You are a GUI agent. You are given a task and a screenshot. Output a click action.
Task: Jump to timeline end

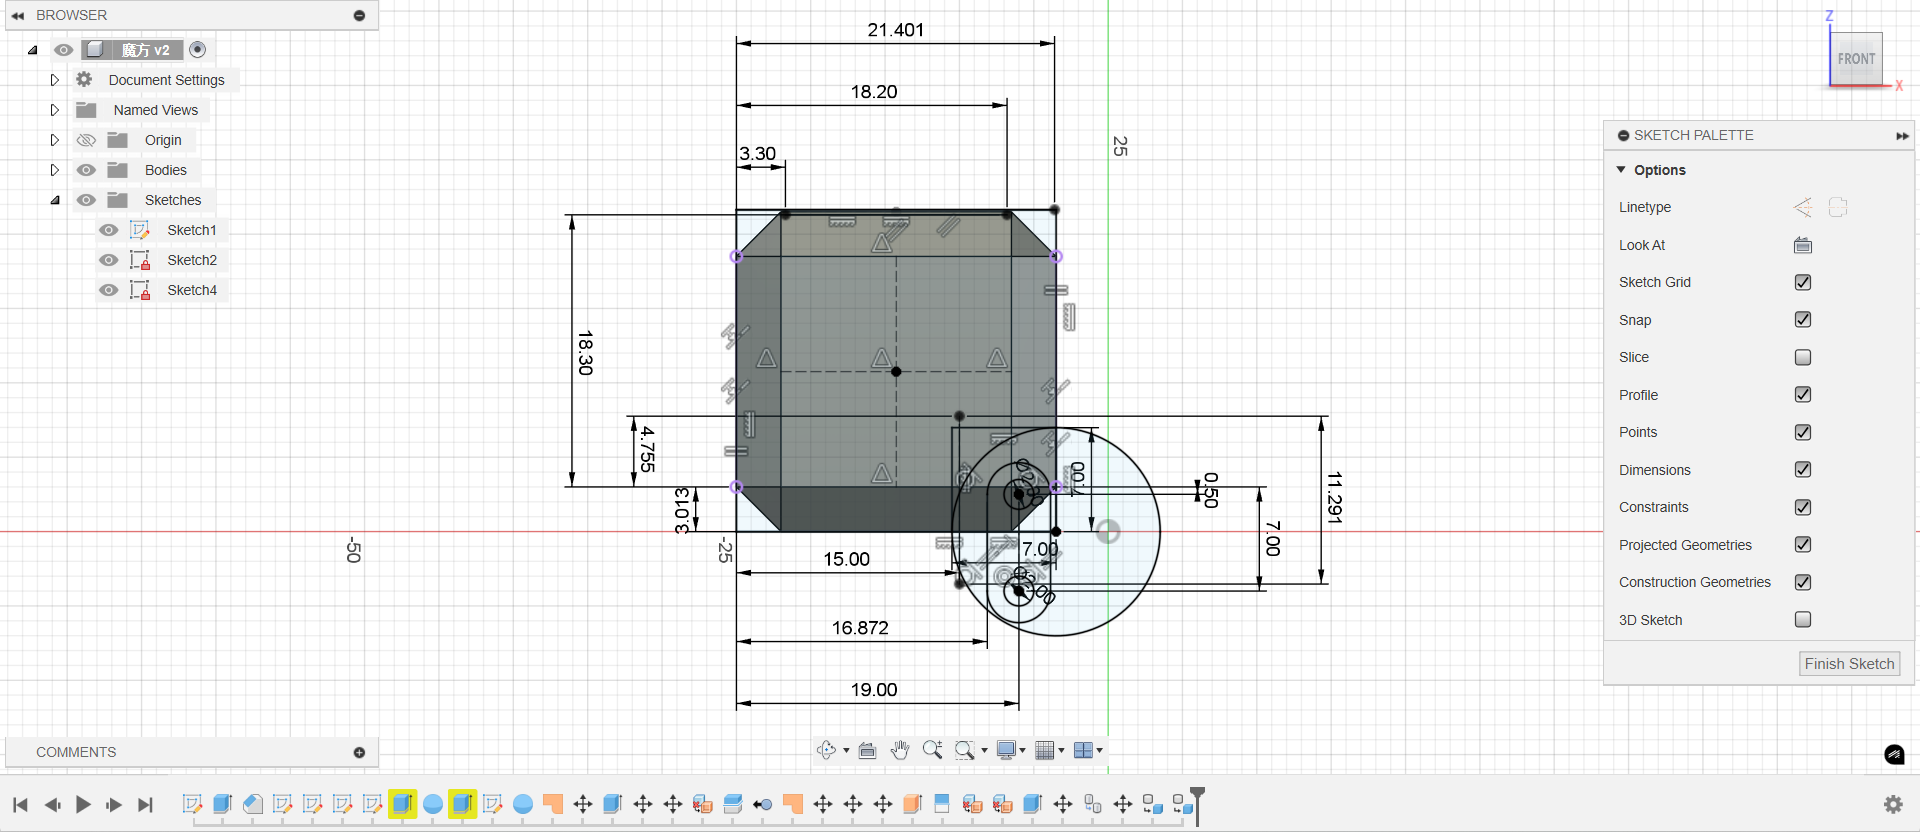[145, 804]
